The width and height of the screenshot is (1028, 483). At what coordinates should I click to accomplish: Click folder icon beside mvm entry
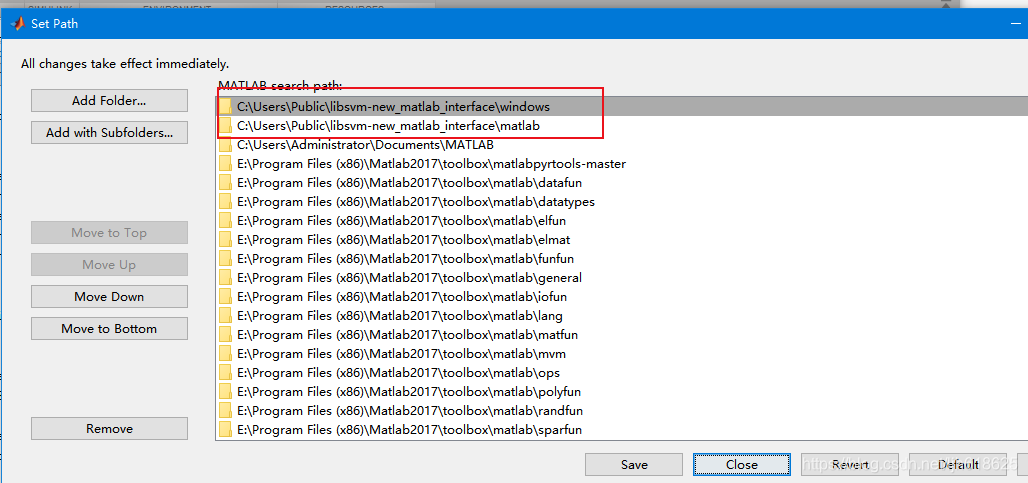coord(226,353)
